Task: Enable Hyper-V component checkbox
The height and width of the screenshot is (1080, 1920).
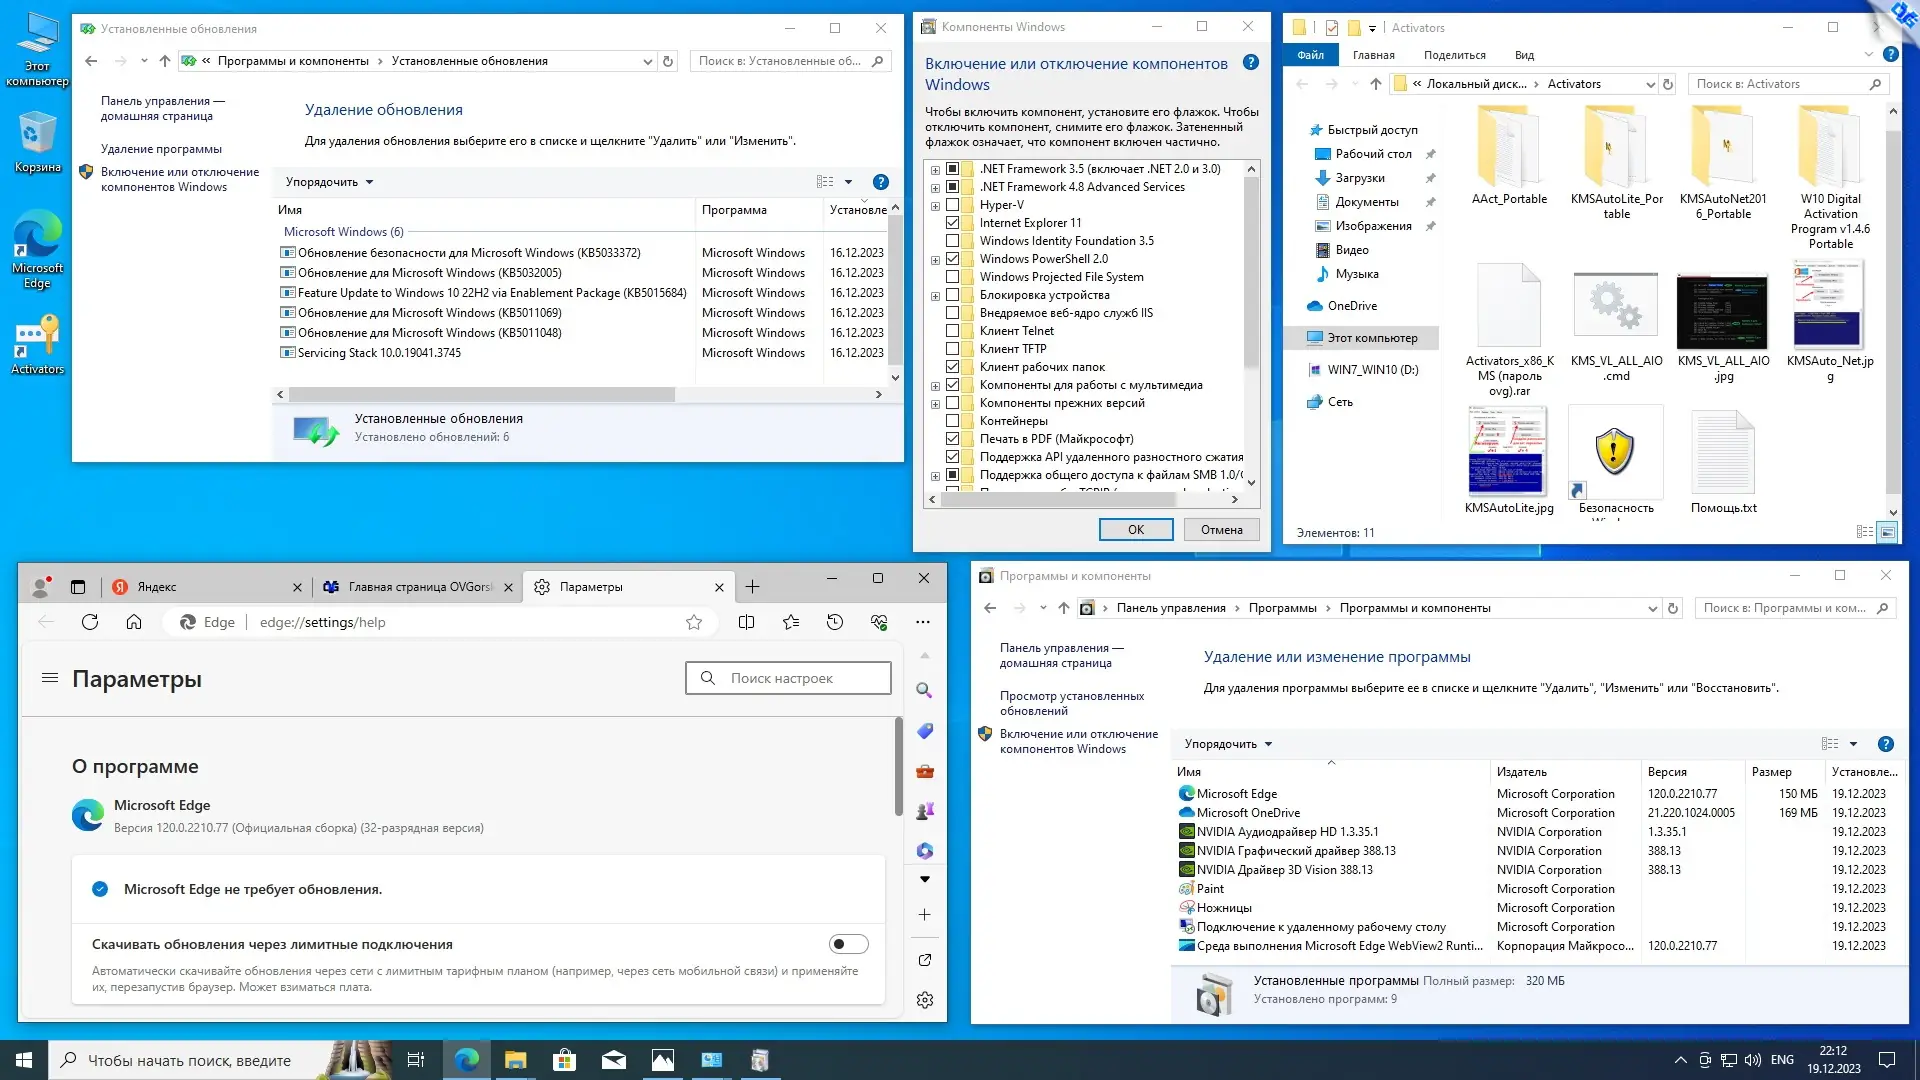Action: 953,205
